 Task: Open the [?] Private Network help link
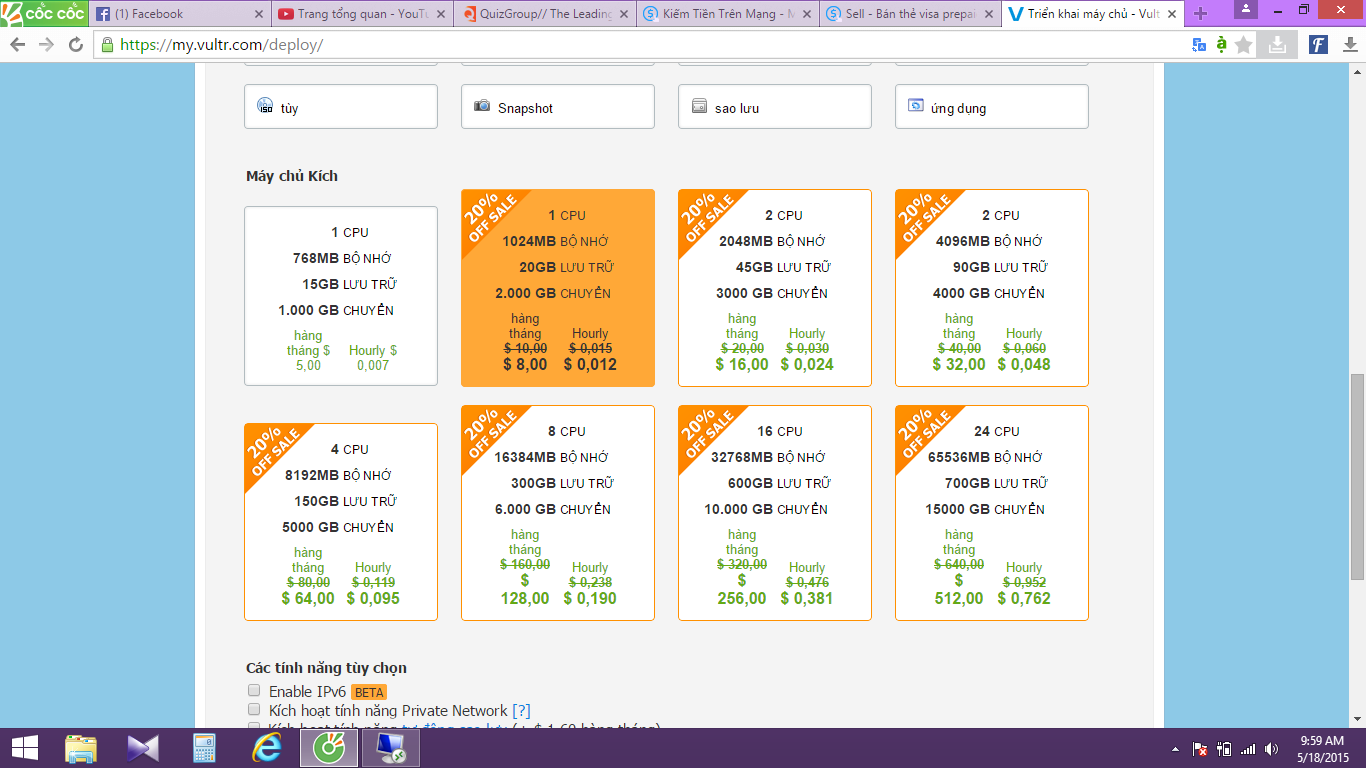coord(521,711)
